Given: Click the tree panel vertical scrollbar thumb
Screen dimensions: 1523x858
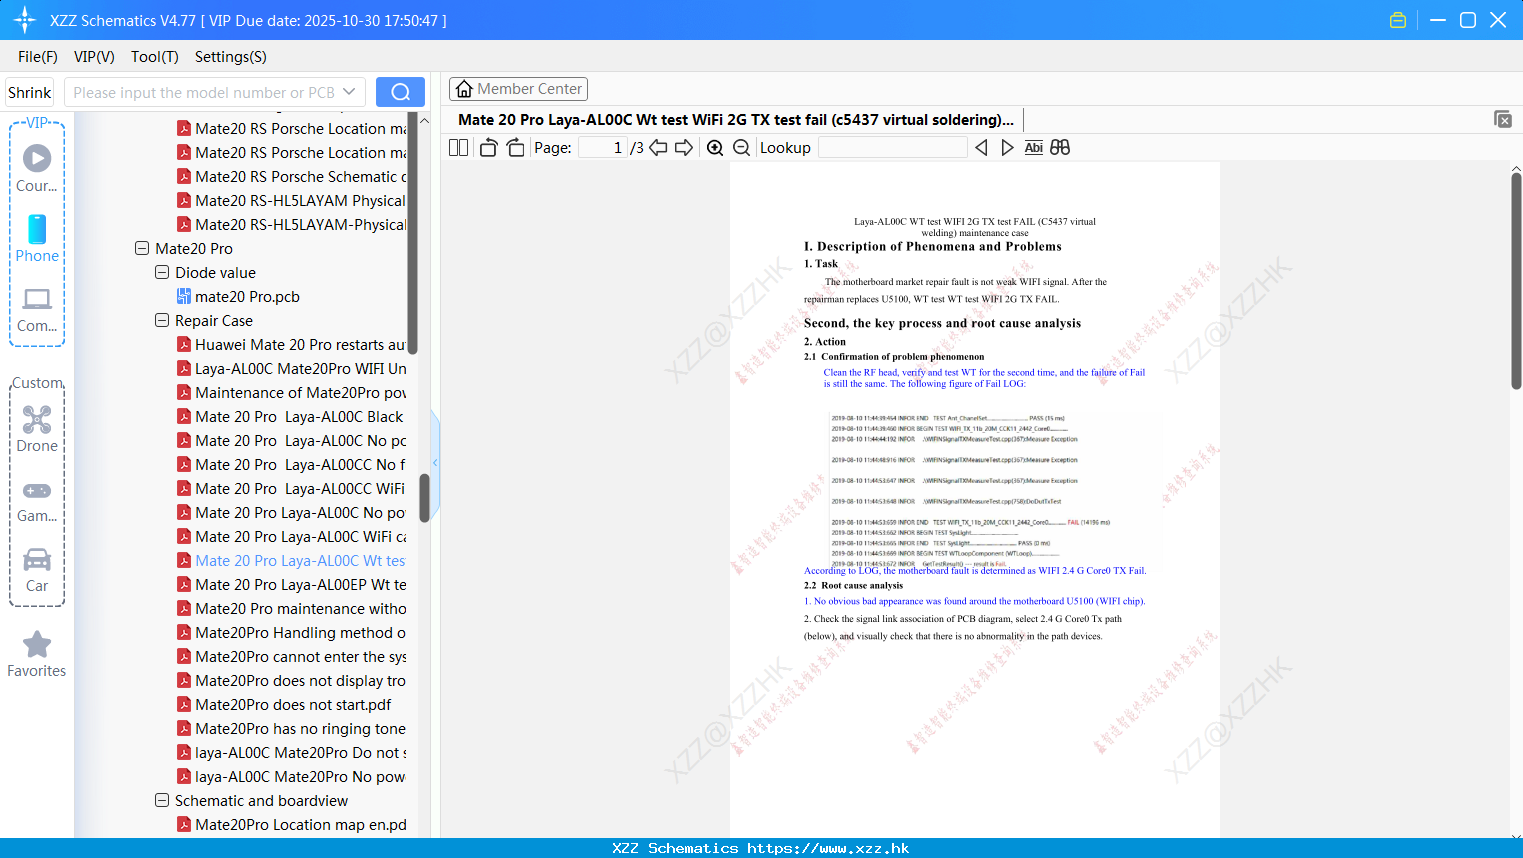Looking at the screenshot, I should 424,497.
